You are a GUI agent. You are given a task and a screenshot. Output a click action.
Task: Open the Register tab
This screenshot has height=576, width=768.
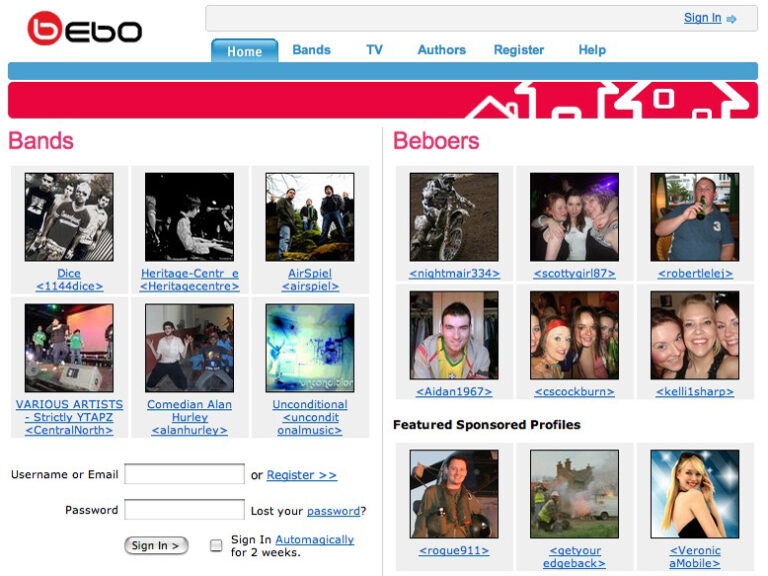coord(519,50)
